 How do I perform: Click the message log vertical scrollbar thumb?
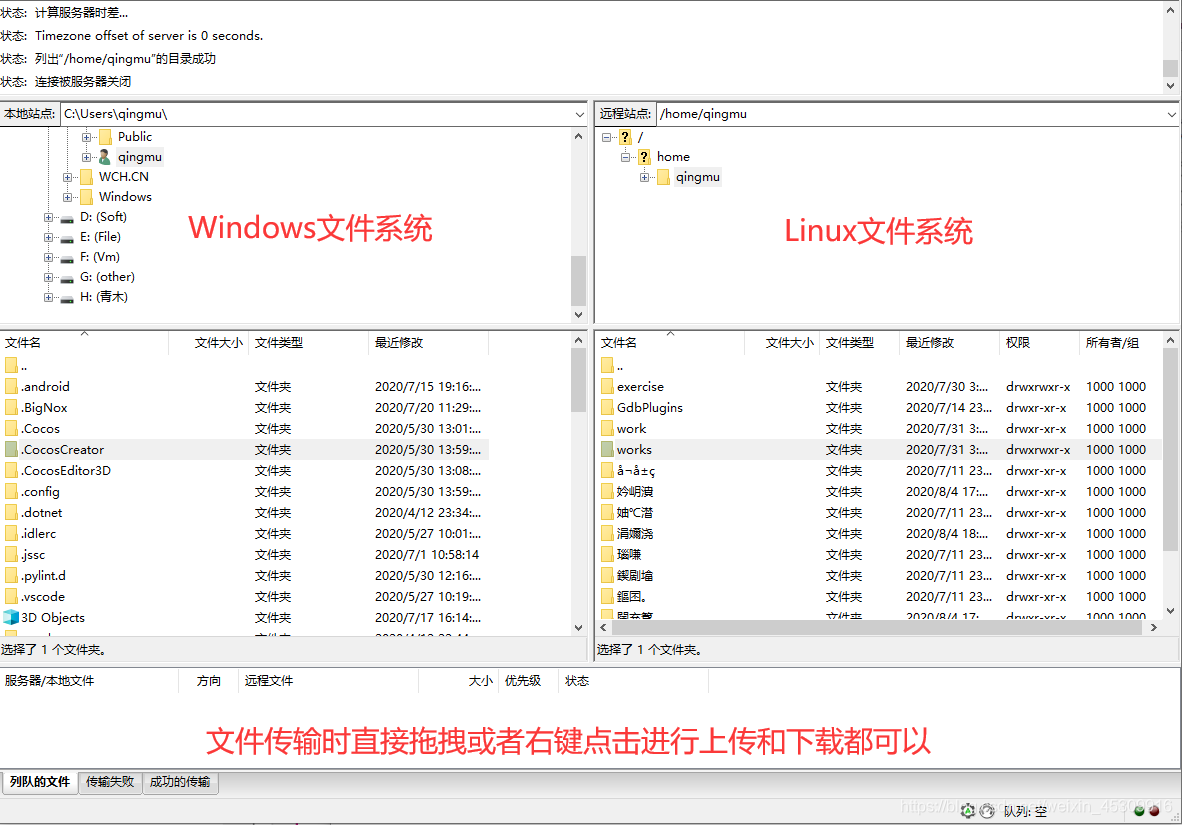[1170, 69]
